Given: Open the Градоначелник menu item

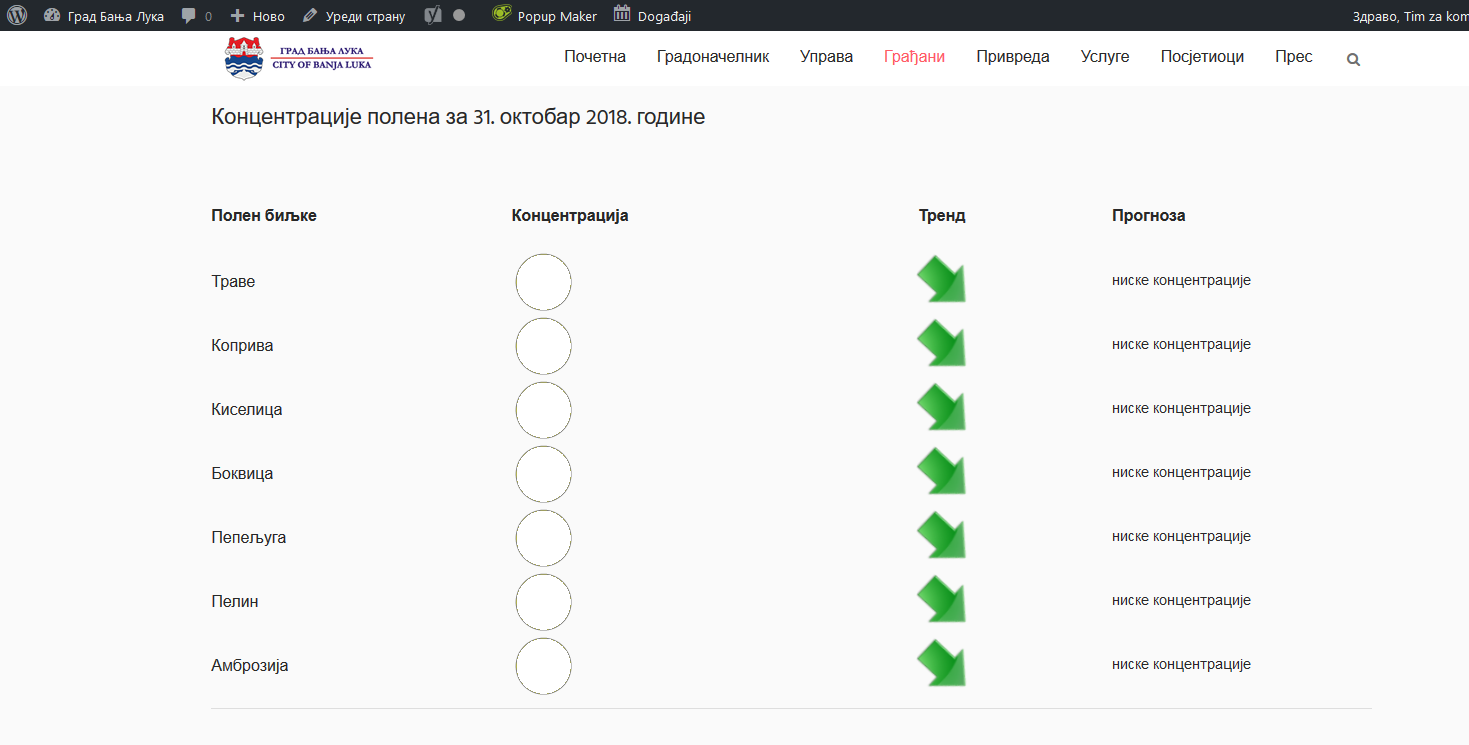Looking at the screenshot, I should click(713, 57).
